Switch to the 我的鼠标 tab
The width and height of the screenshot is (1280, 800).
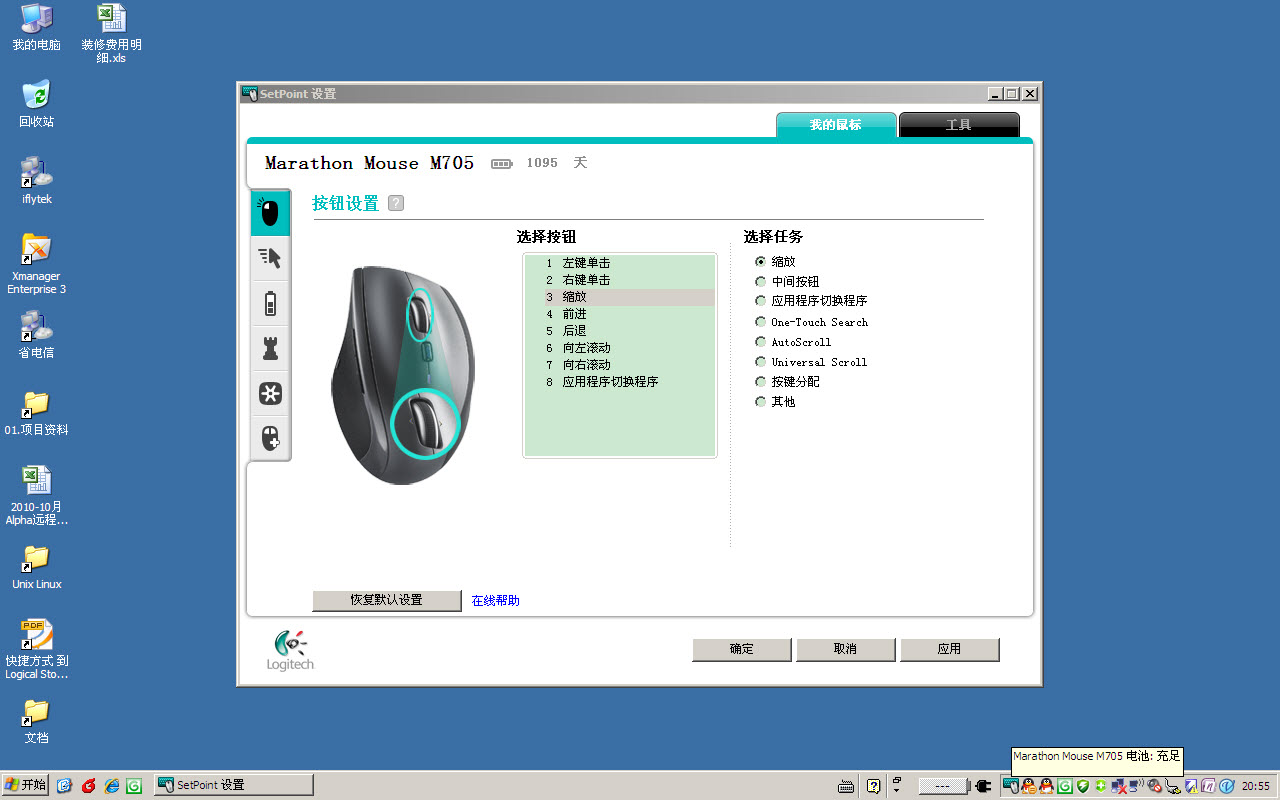(x=835, y=125)
